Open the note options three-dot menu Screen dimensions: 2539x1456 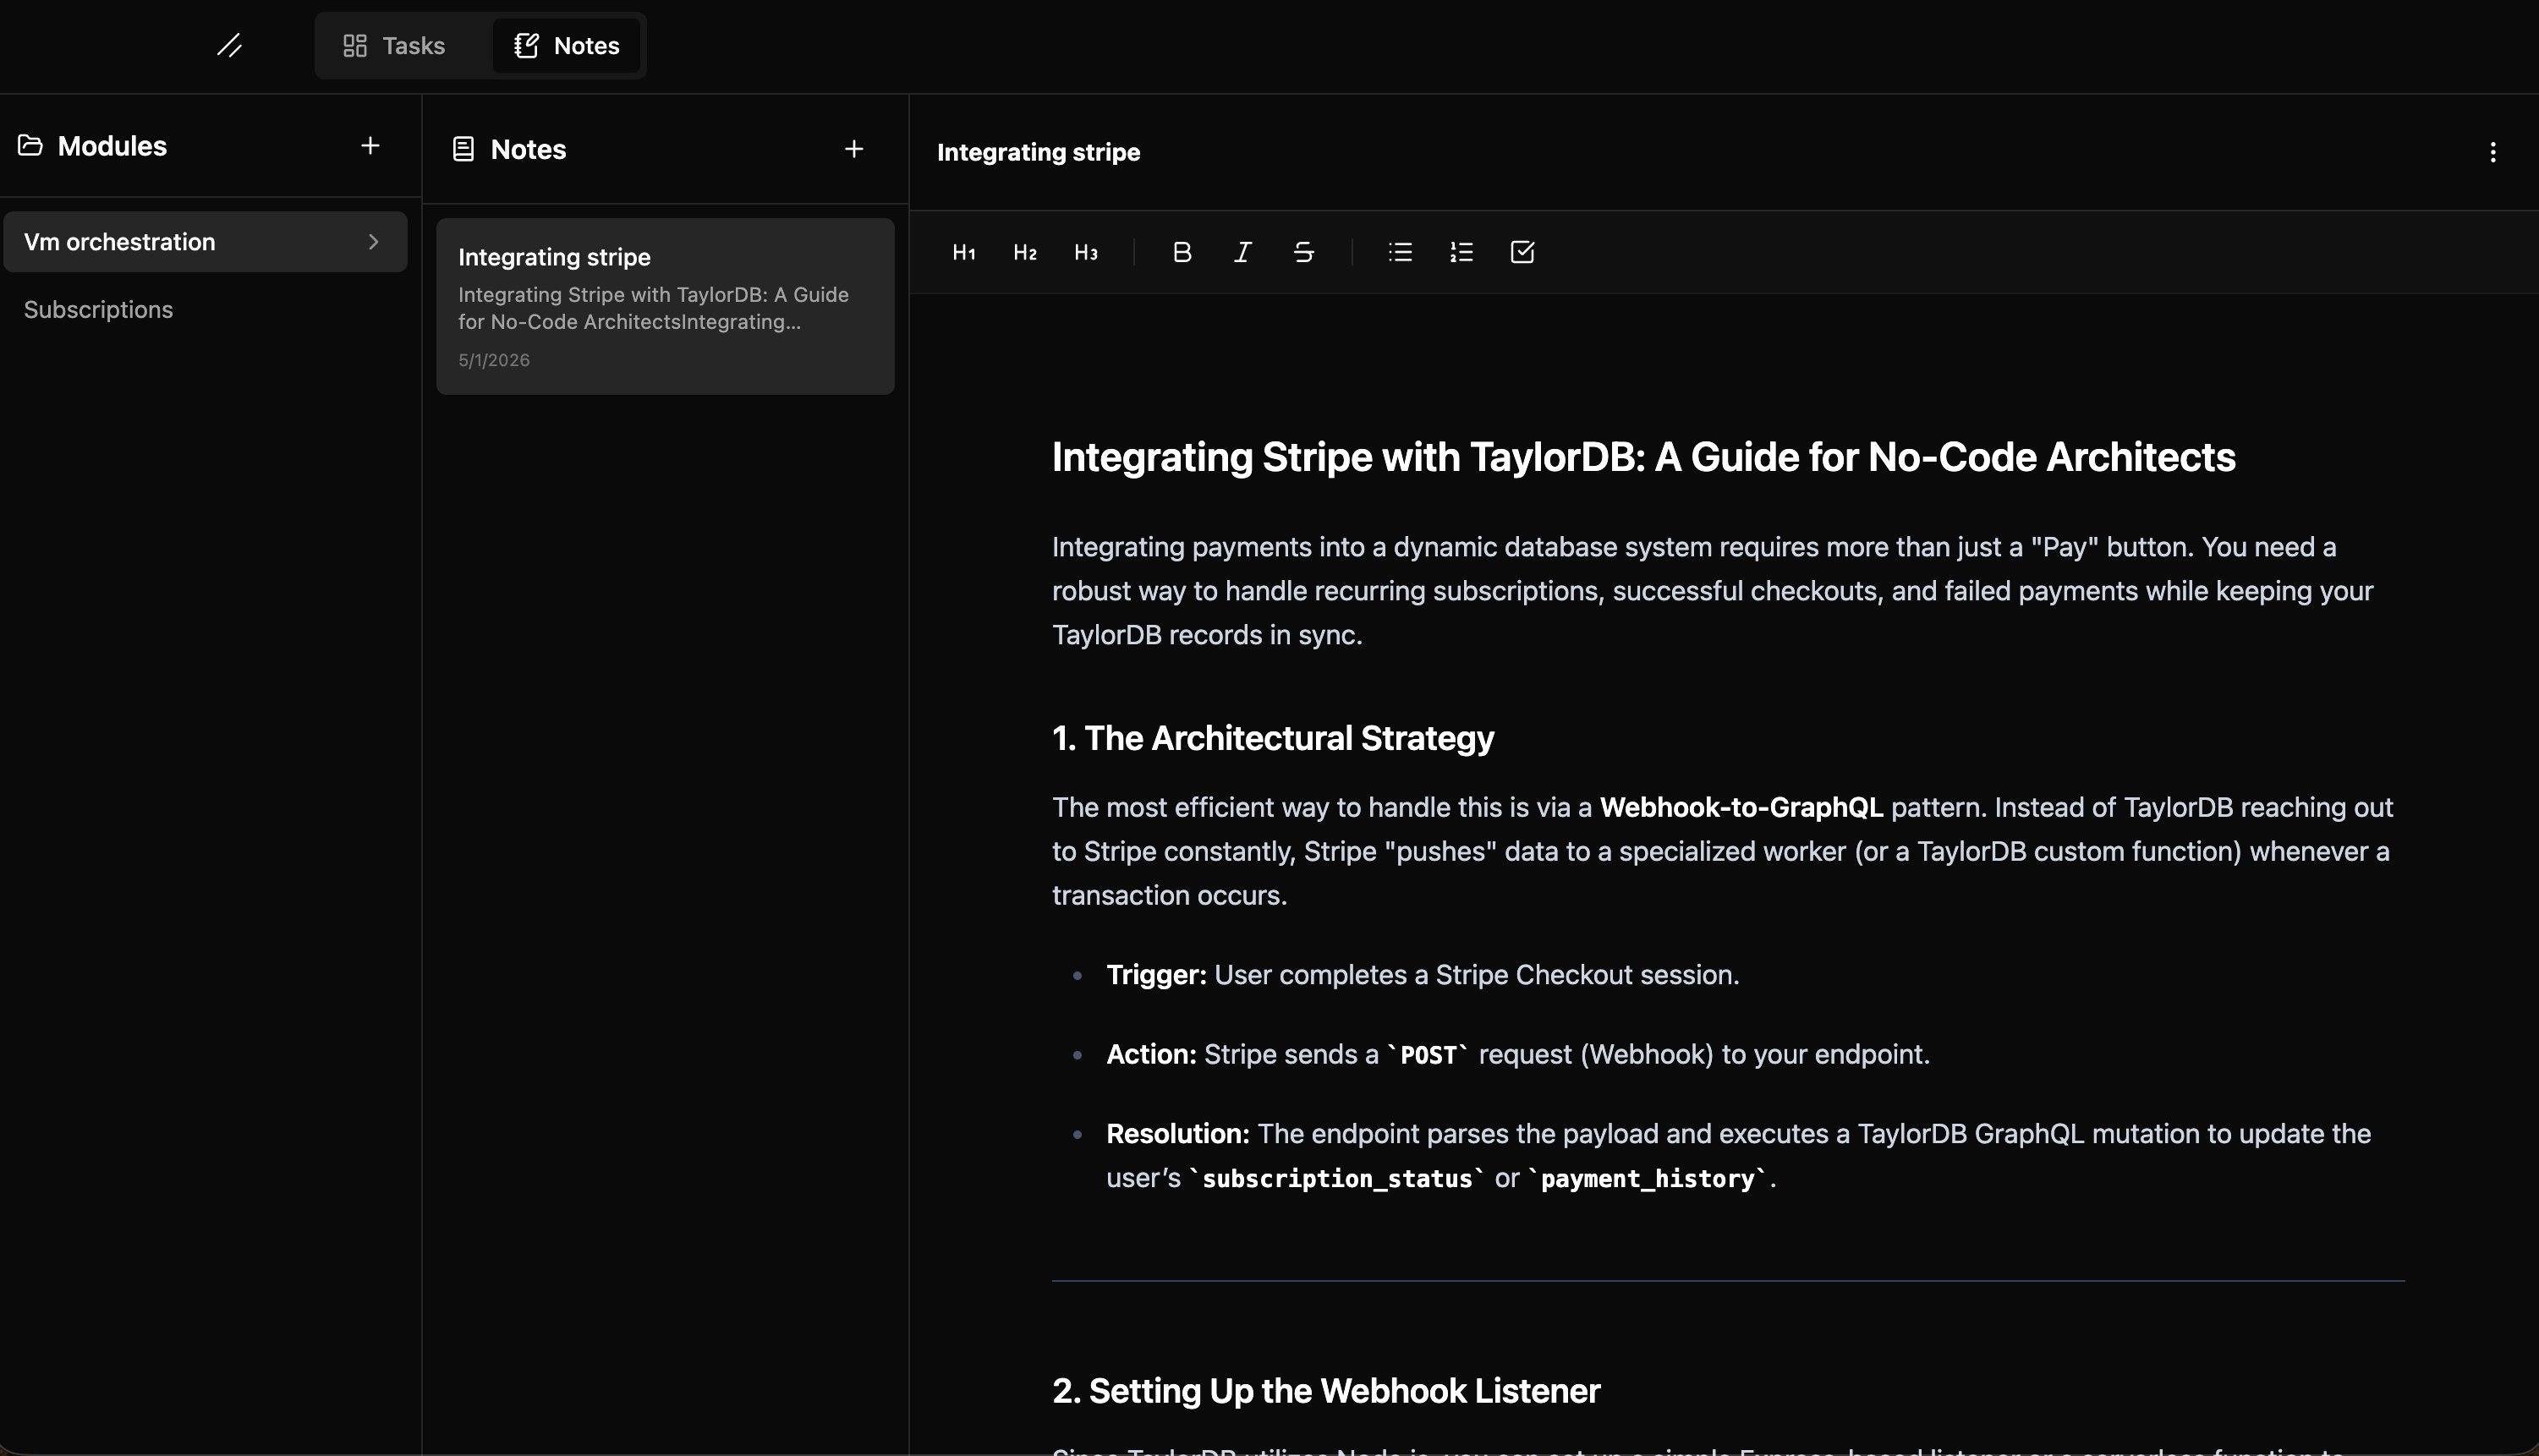(2492, 152)
